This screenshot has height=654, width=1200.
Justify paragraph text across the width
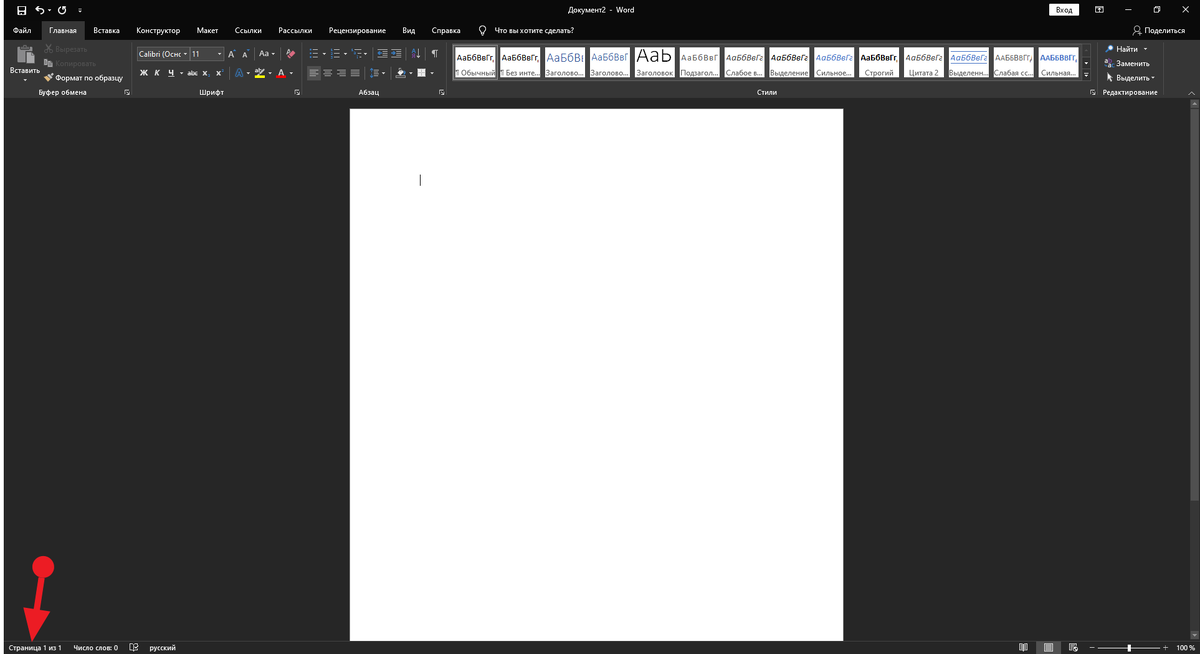(355, 73)
